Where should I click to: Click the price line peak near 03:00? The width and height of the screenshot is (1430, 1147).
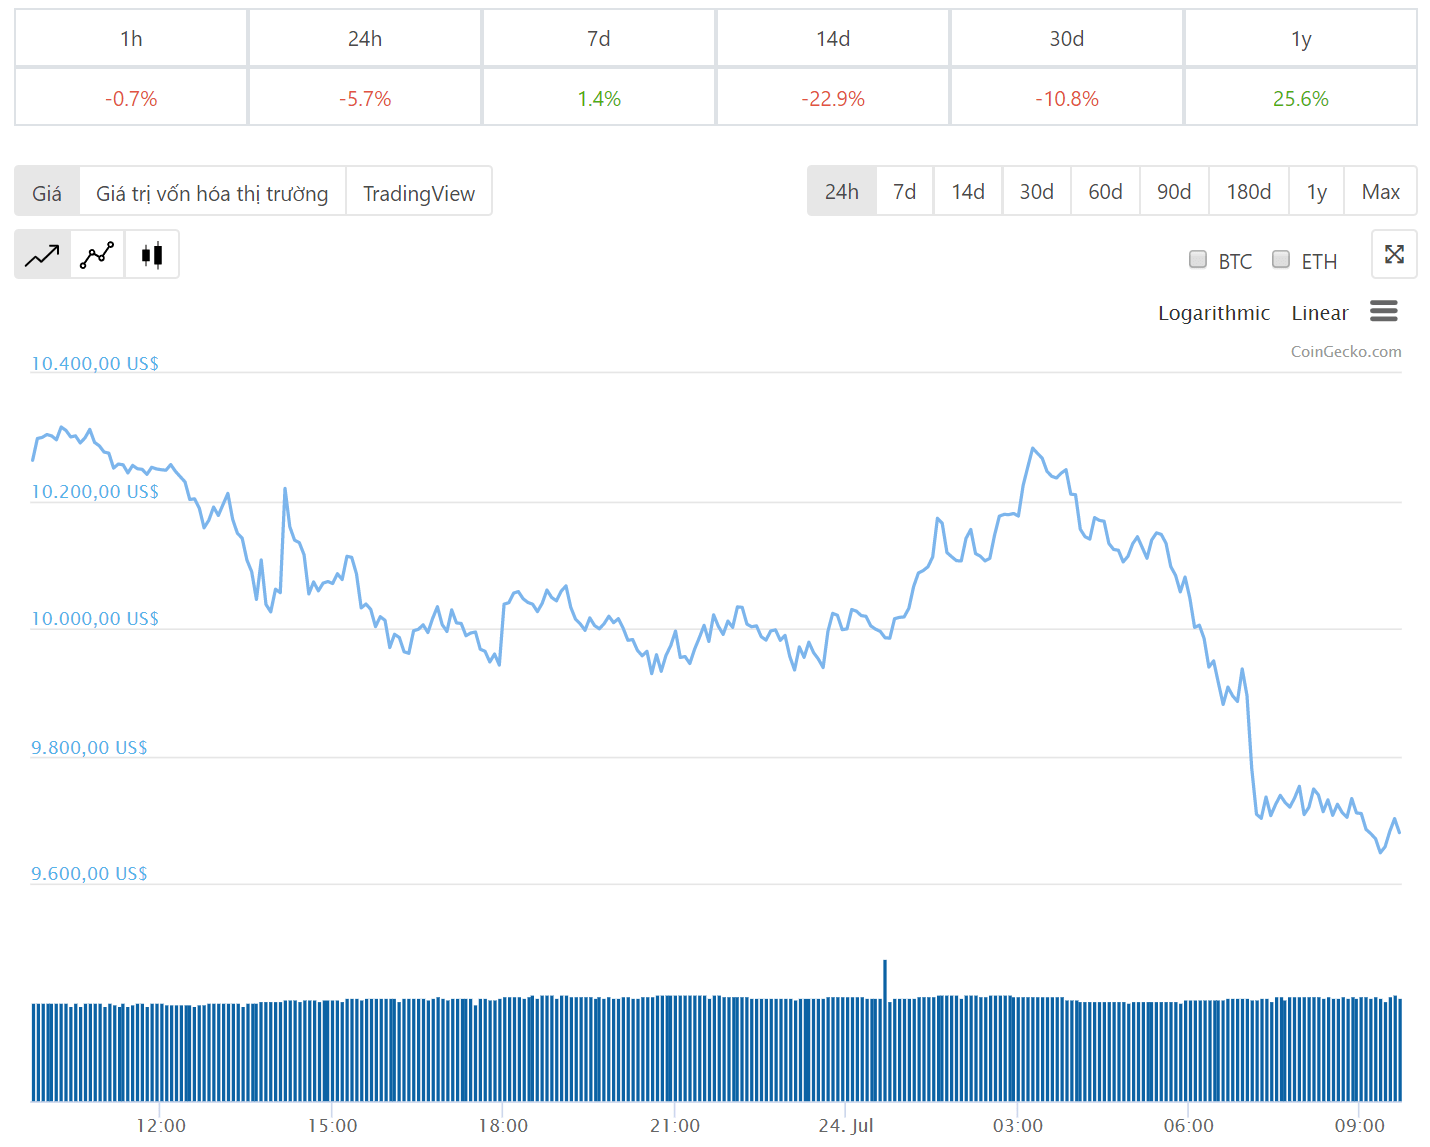tap(1033, 449)
